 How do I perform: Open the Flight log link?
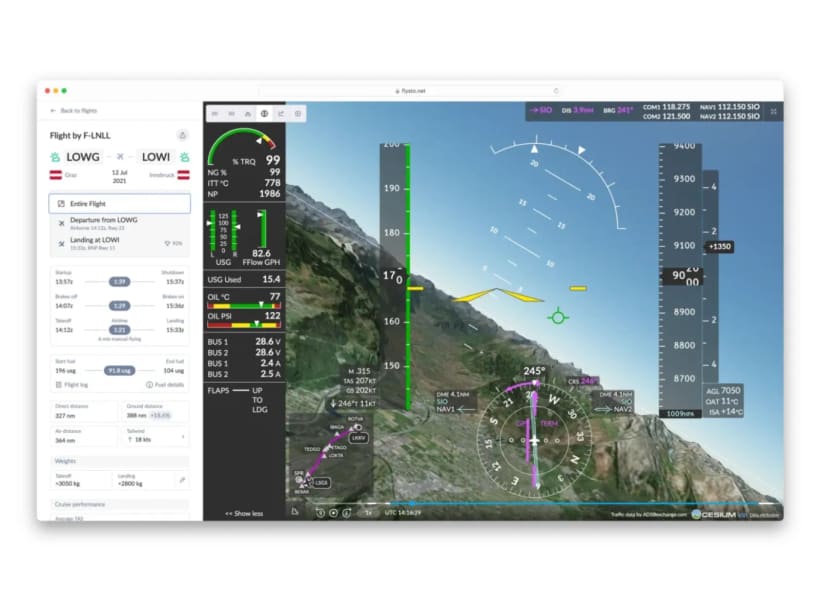tap(72, 385)
